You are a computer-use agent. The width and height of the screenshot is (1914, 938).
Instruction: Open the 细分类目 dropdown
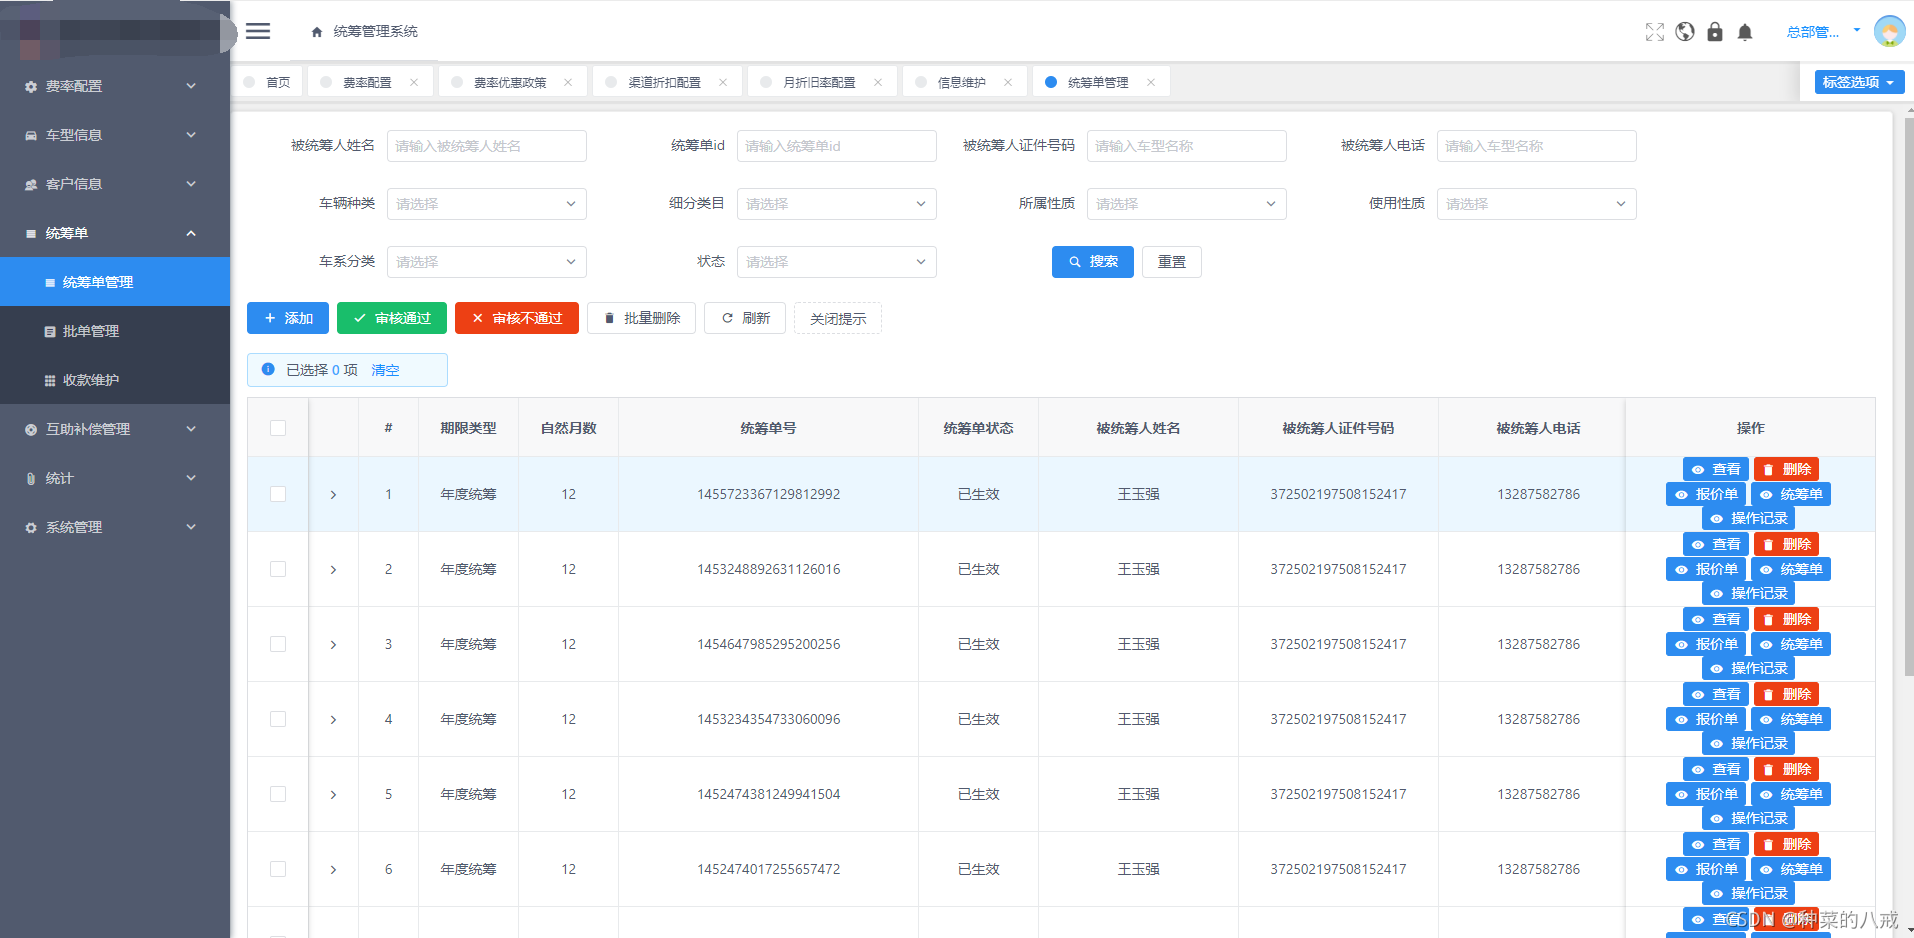click(837, 204)
